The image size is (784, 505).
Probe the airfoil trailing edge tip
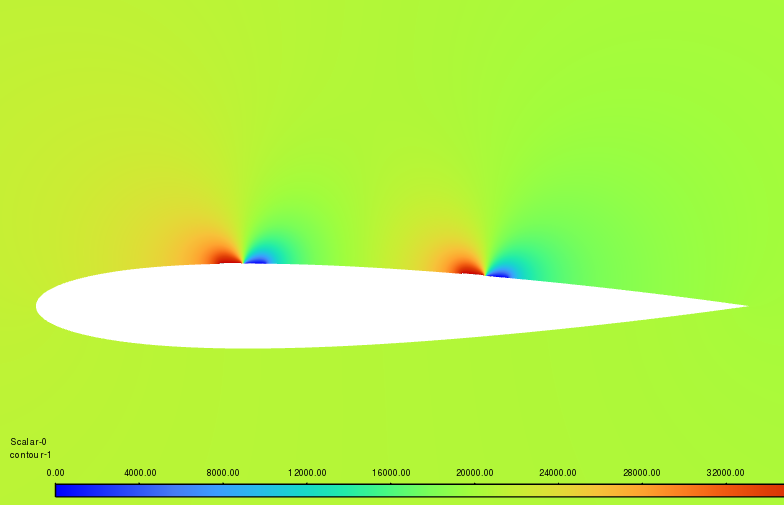pyautogui.click(x=746, y=306)
